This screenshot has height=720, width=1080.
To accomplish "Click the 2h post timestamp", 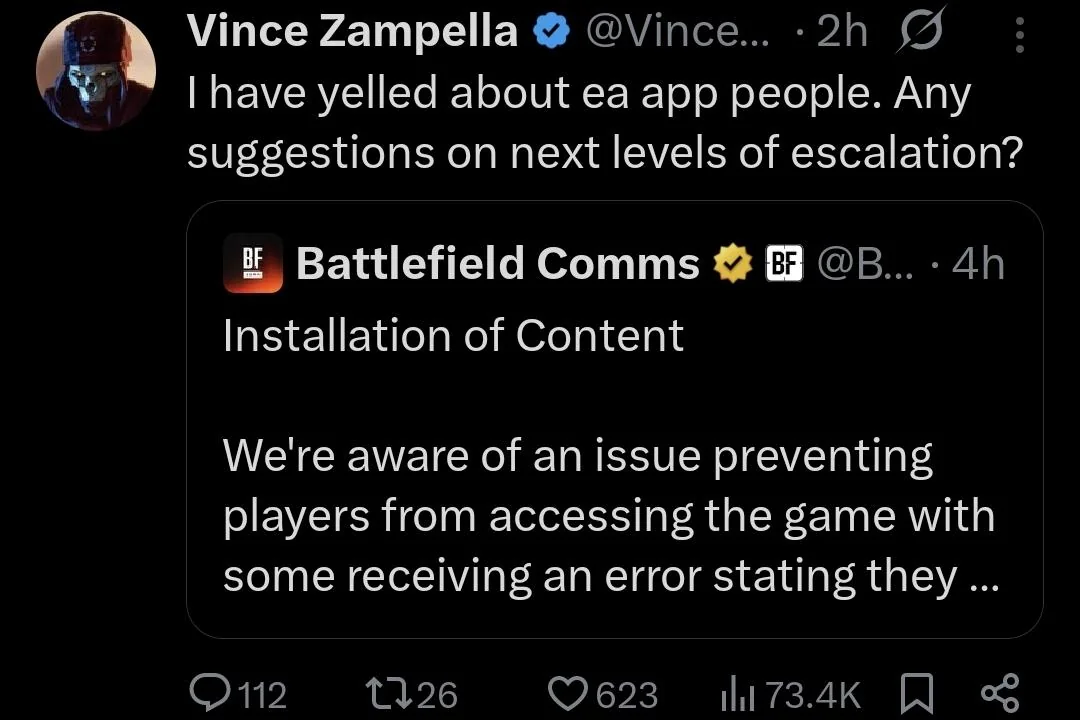I will click(x=841, y=33).
